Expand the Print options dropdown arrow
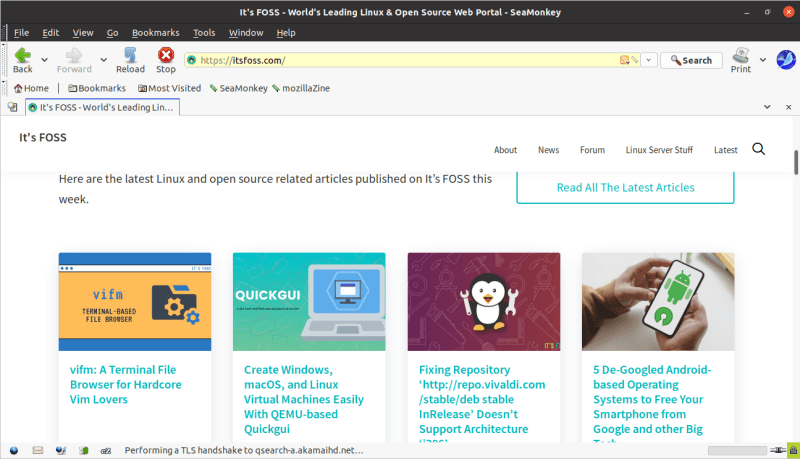This screenshot has width=800, height=459. [x=763, y=60]
